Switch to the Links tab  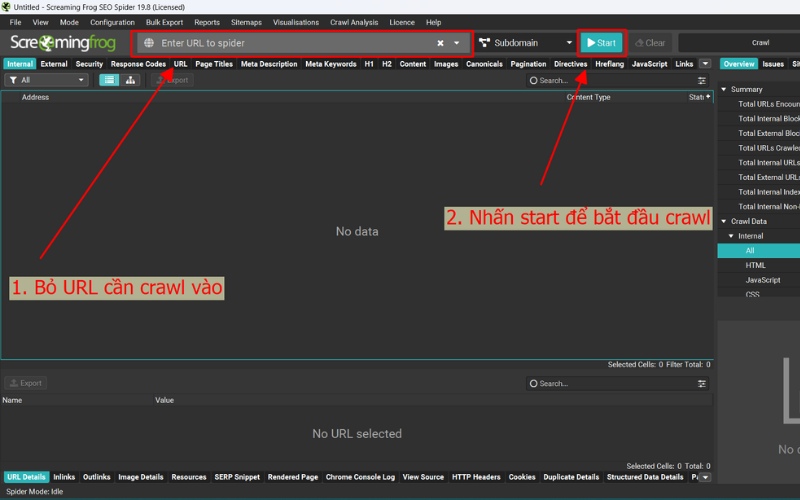point(684,64)
